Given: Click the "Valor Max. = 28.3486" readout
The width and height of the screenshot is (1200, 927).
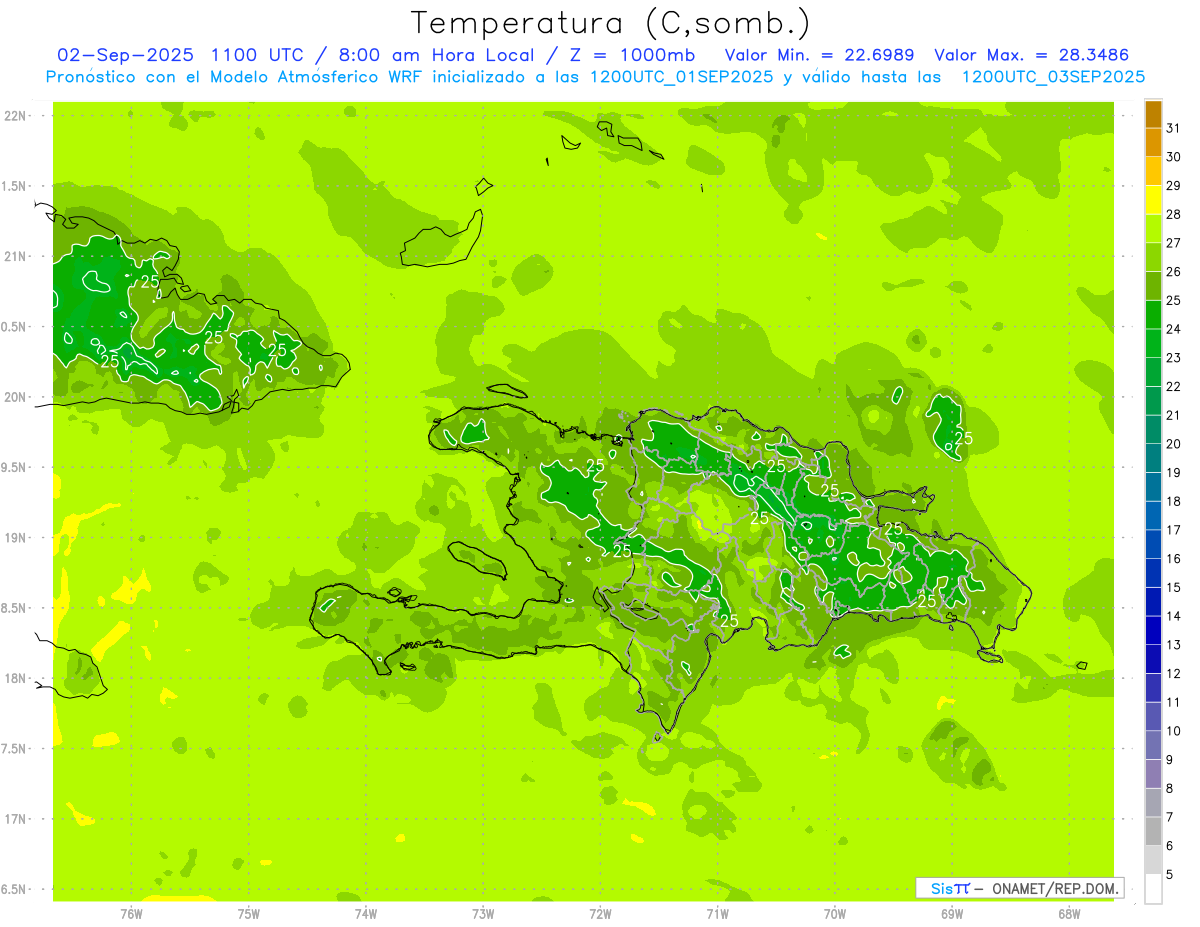Looking at the screenshot, I should [x=1032, y=55].
